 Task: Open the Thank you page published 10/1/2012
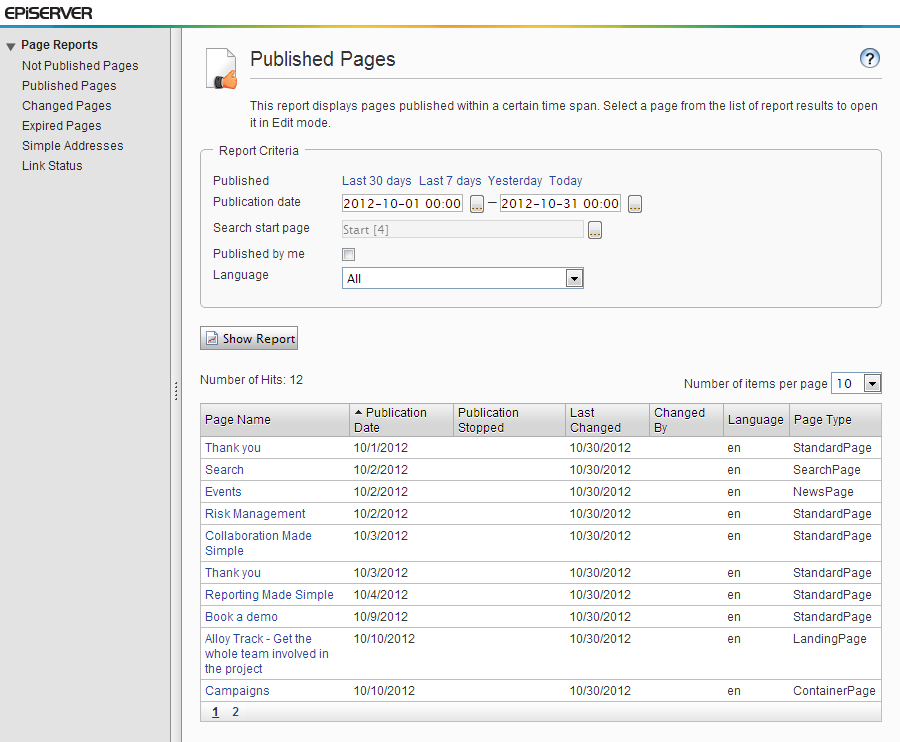click(233, 448)
